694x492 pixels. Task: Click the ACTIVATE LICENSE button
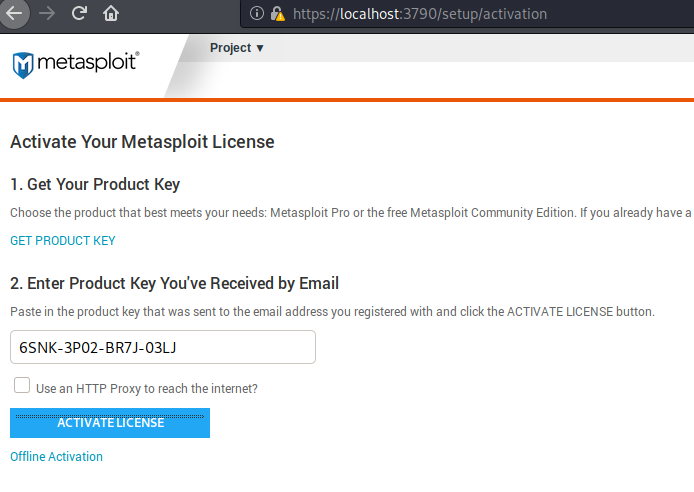(x=110, y=423)
